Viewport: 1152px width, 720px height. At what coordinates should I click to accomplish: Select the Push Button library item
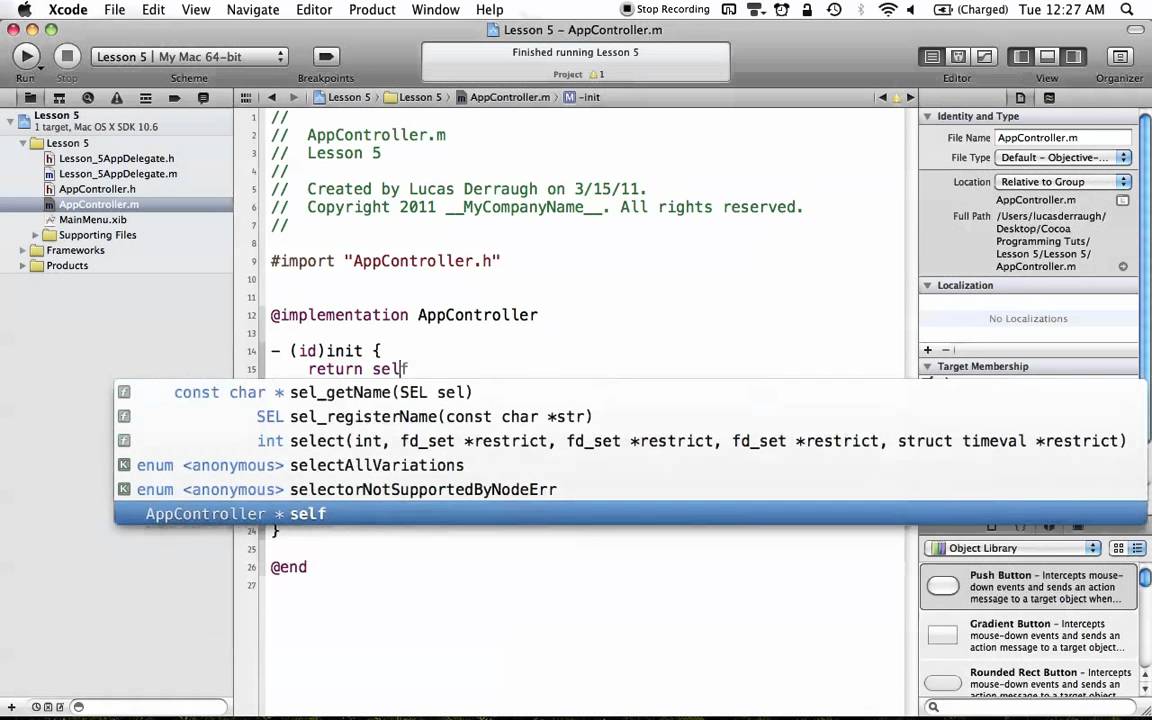[x=1029, y=586]
